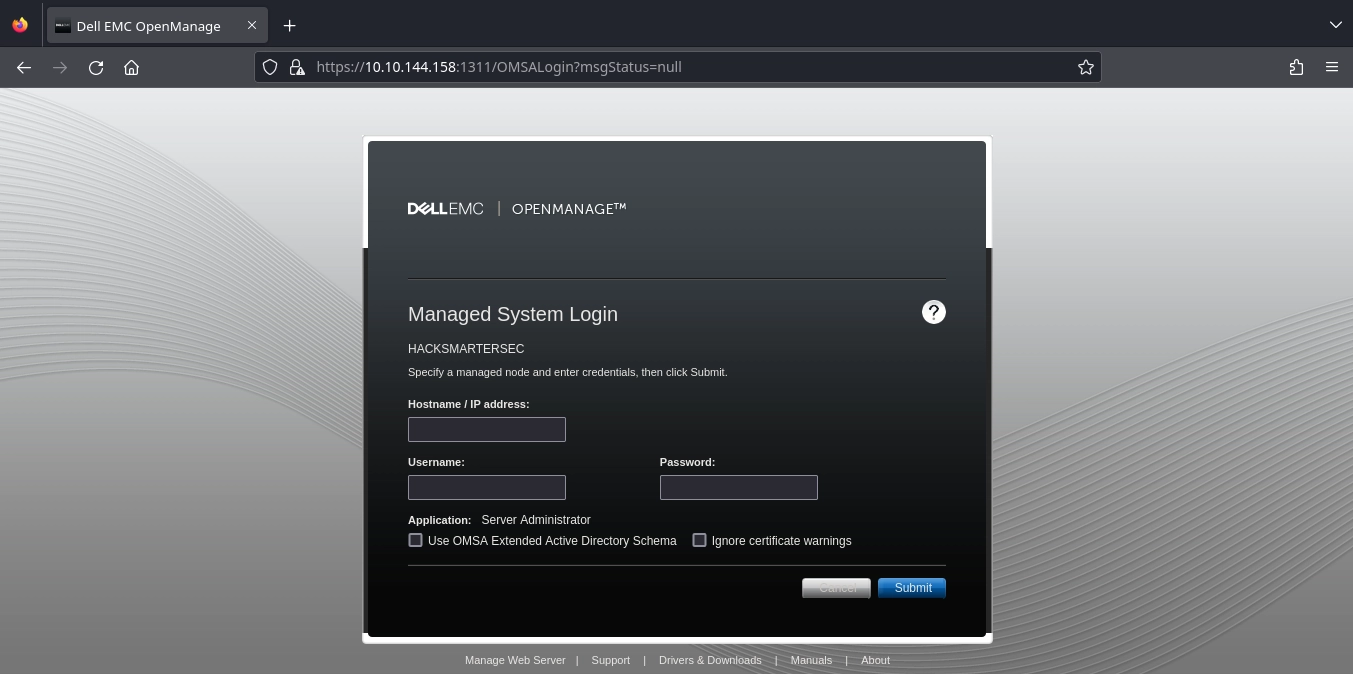Bookmark this page with the star icon

[x=1085, y=67]
